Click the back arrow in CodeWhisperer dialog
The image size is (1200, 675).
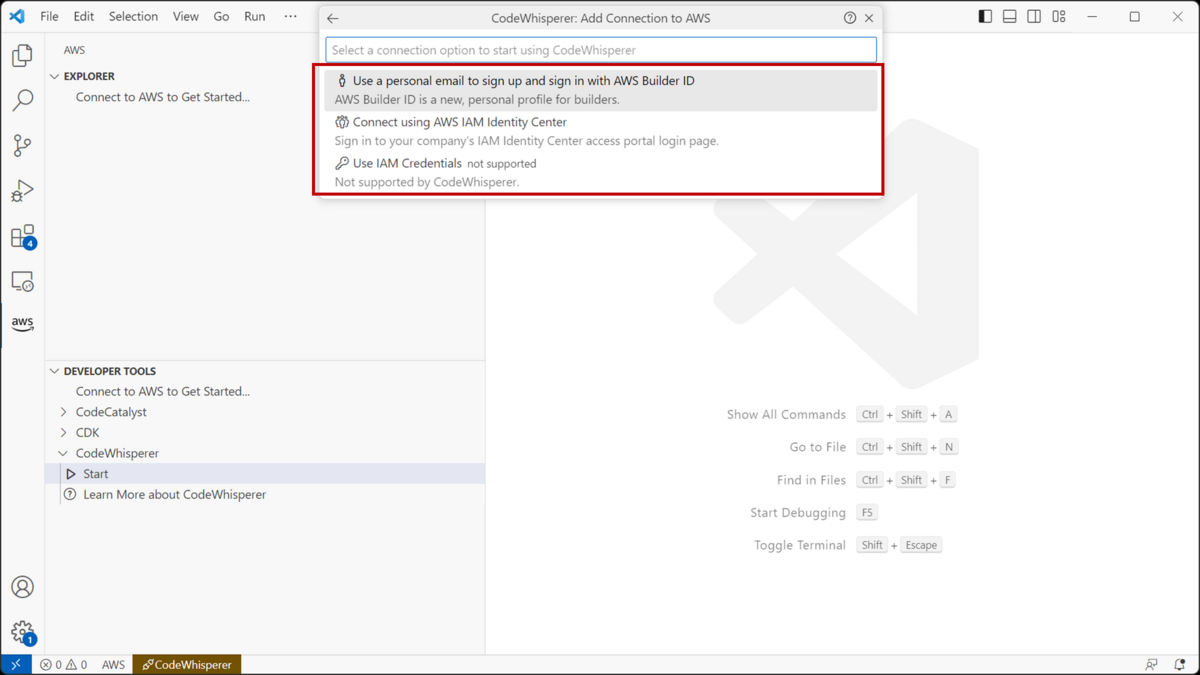[333, 18]
